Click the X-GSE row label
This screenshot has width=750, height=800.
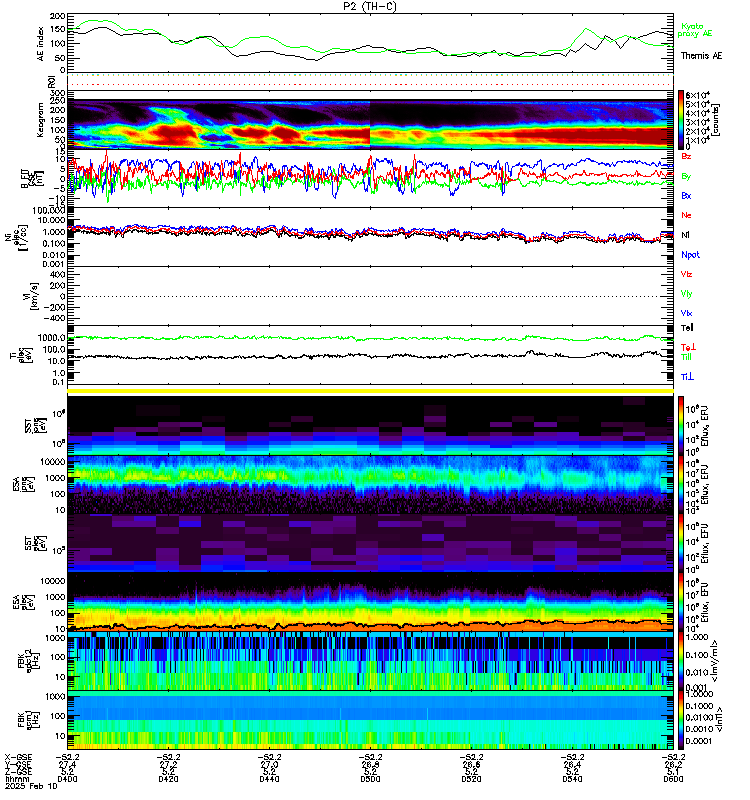coord(18,757)
